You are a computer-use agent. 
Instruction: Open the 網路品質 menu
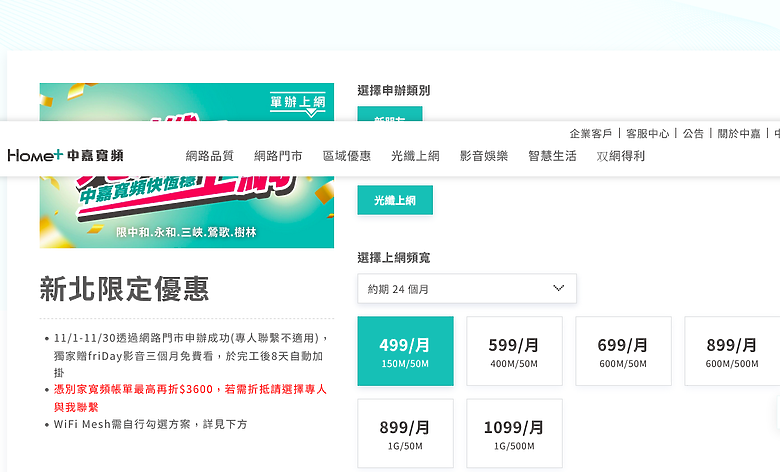209,156
